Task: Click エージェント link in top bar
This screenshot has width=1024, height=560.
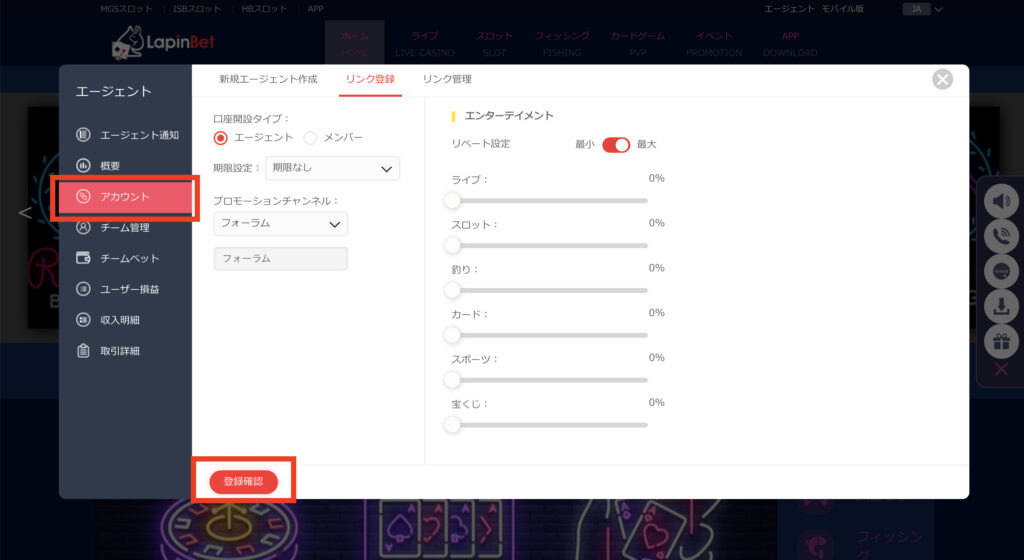Action: coord(789,8)
